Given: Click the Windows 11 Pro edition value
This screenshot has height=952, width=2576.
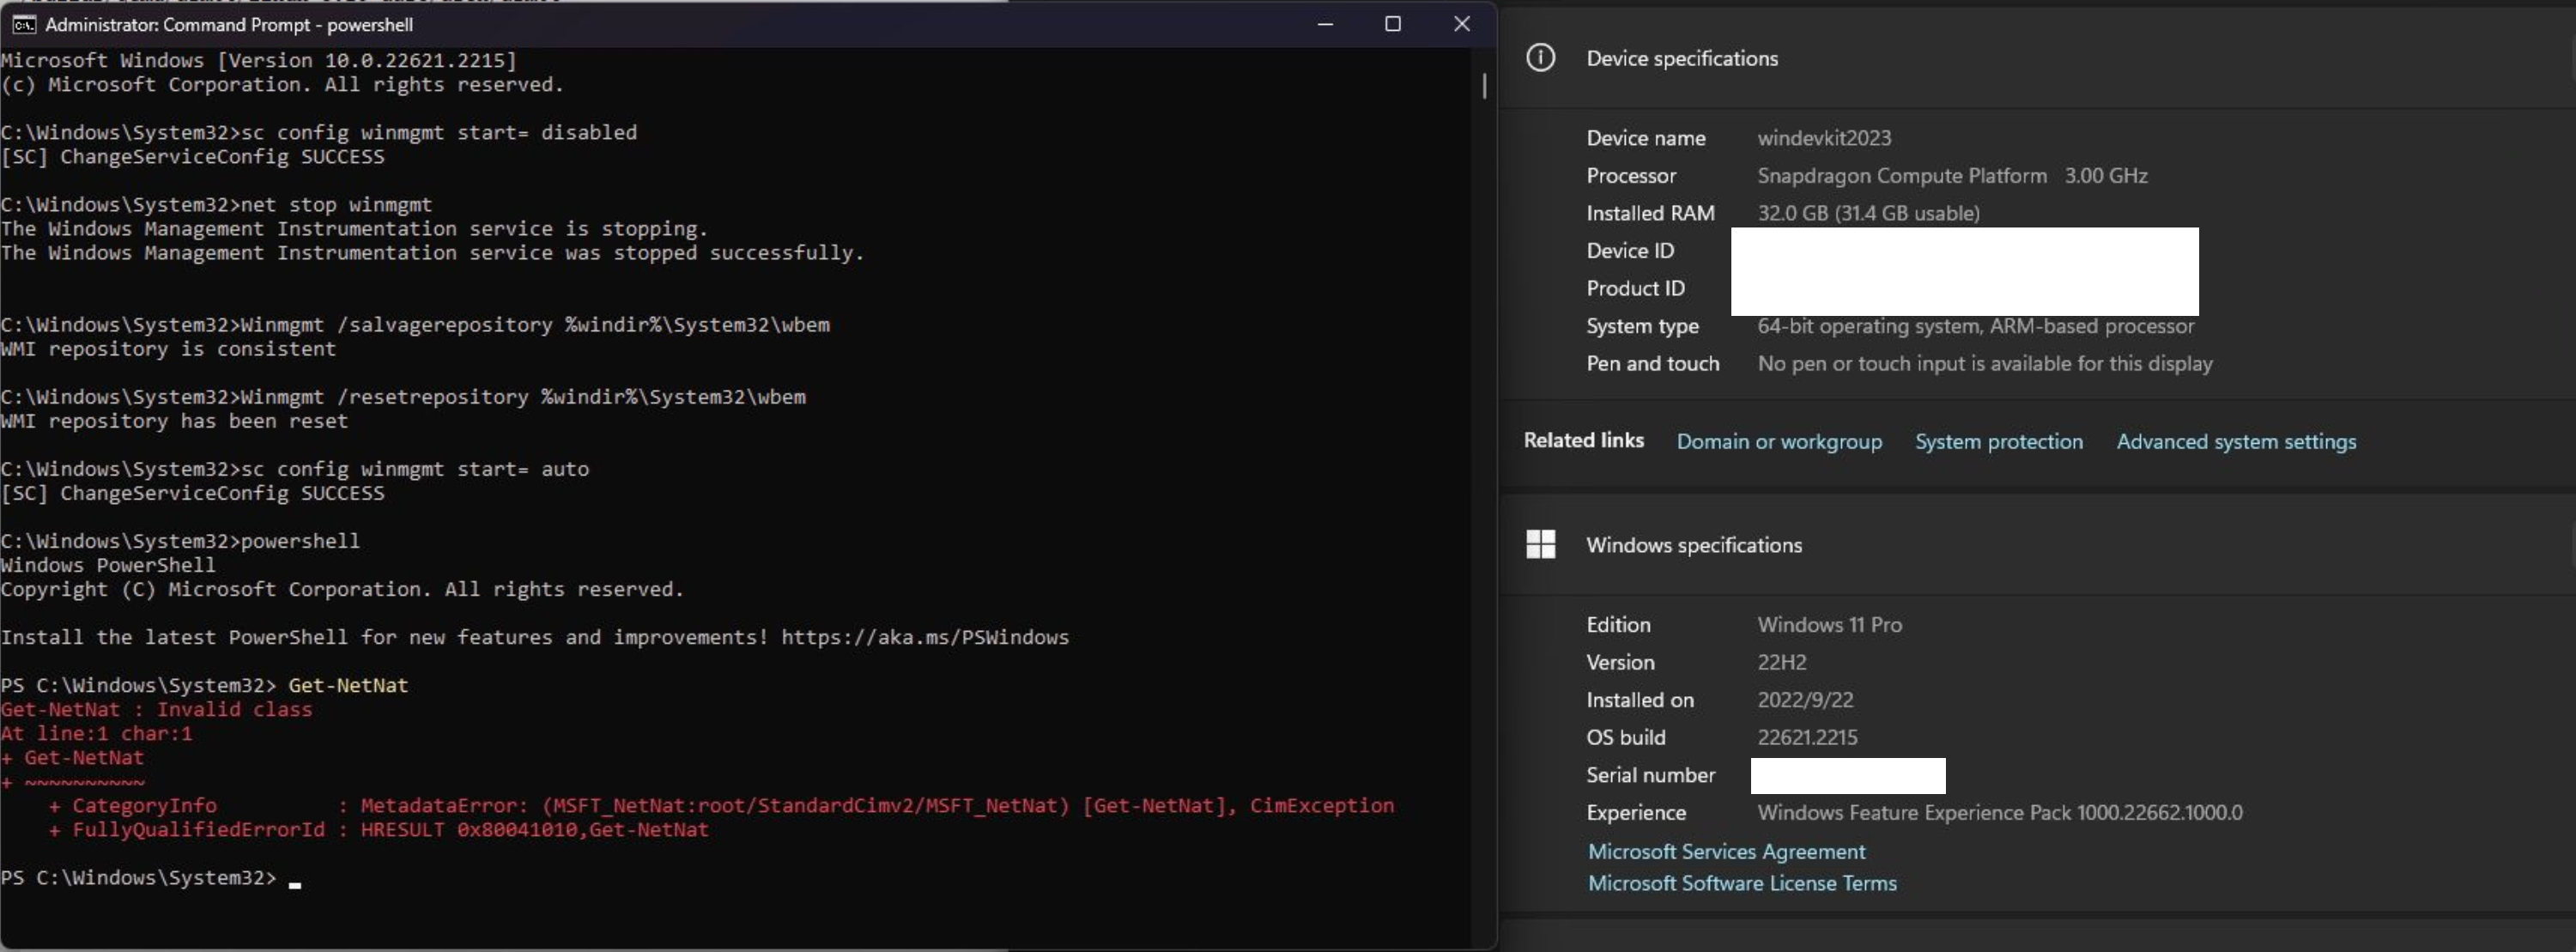Looking at the screenshot, I should (1829, 625).
